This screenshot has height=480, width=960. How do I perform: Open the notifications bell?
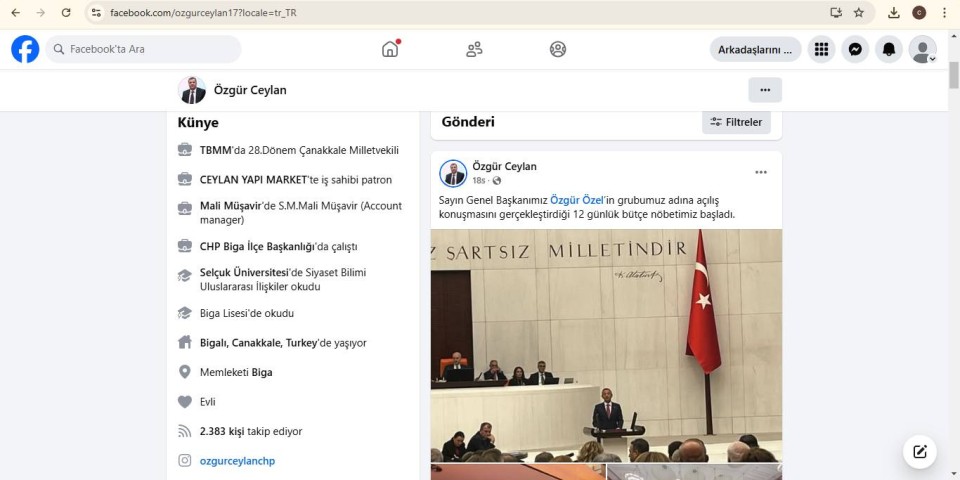[x=889, y=49]
